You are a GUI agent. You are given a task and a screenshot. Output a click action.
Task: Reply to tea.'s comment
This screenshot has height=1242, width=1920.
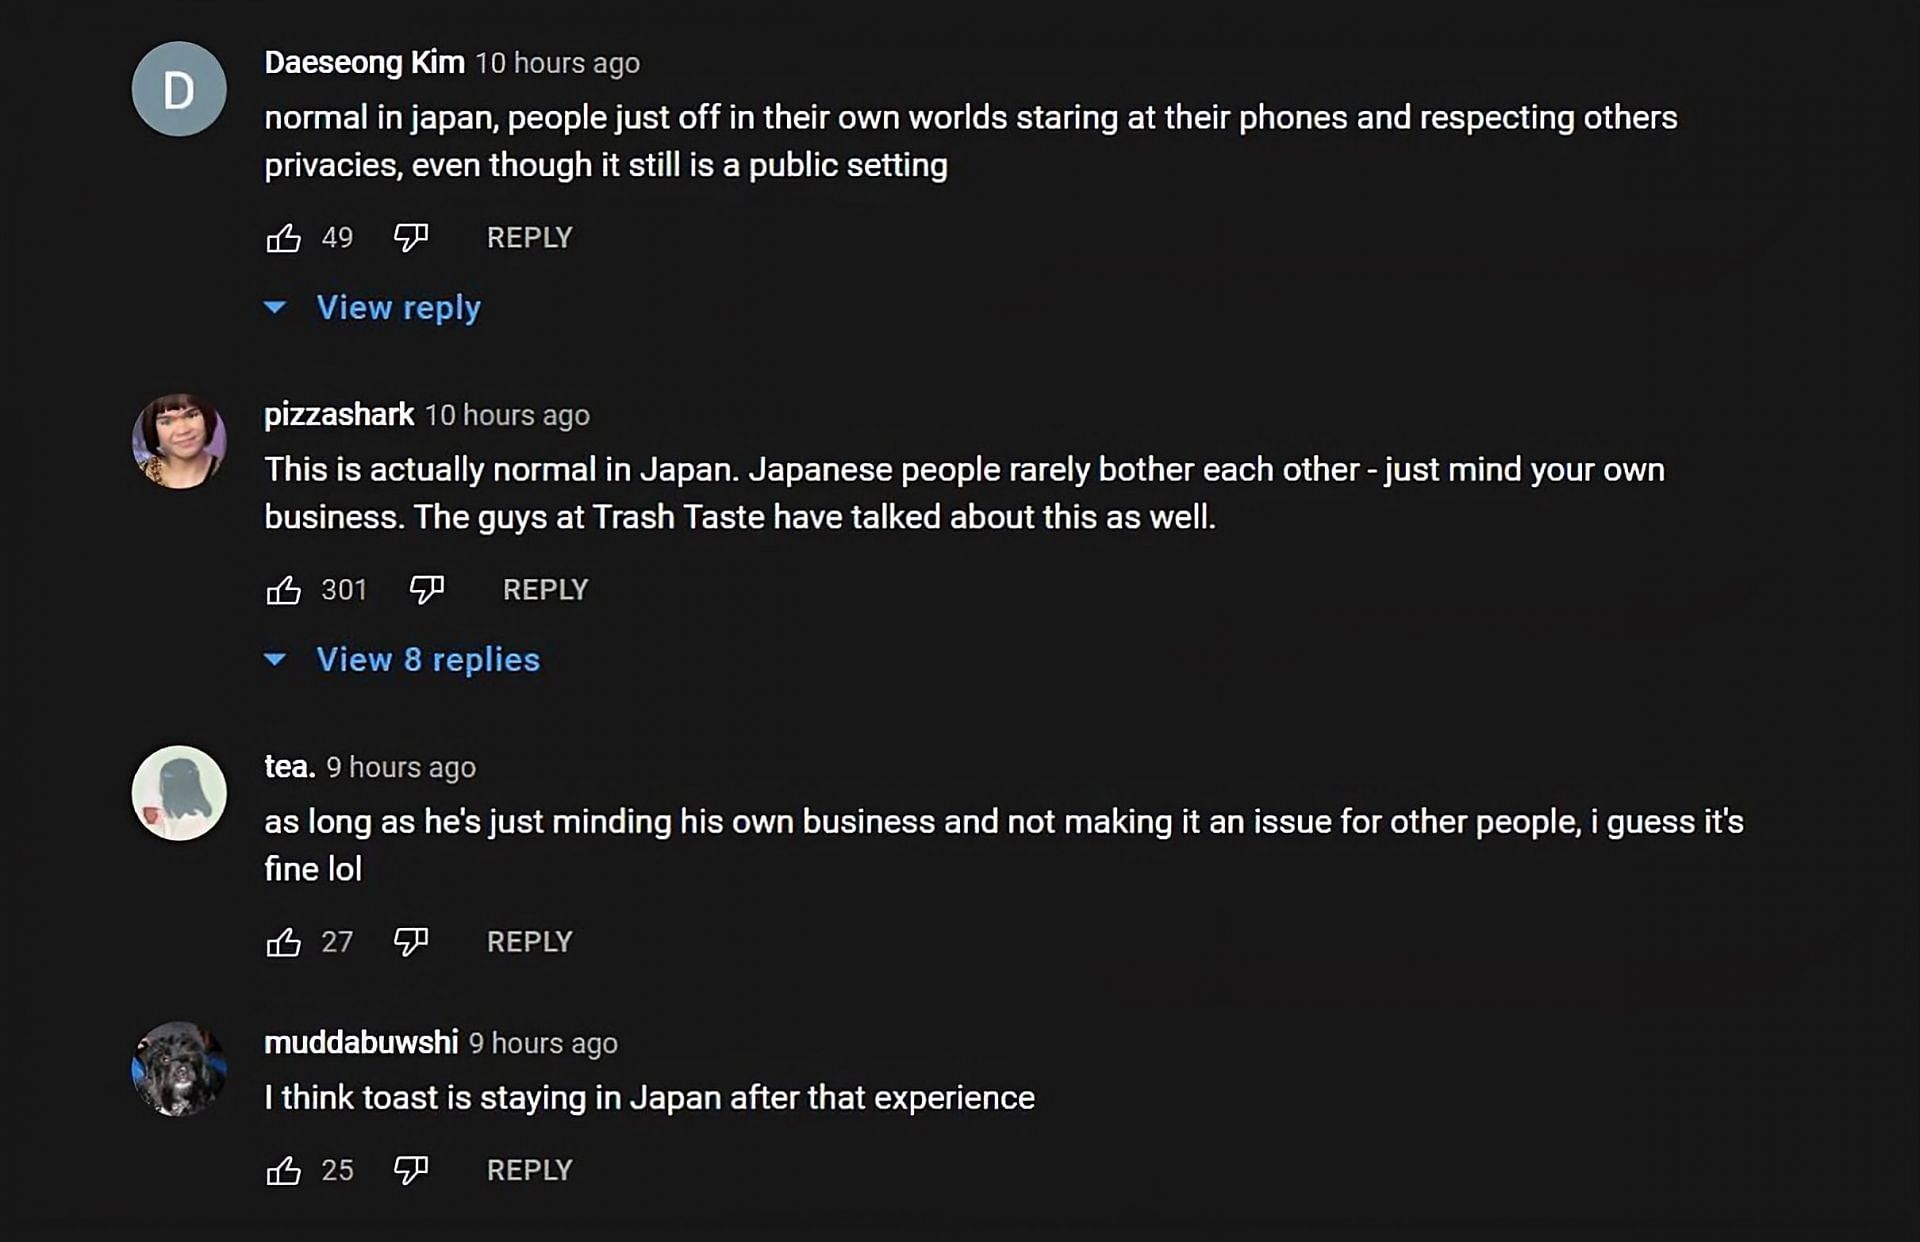point(529,942)
